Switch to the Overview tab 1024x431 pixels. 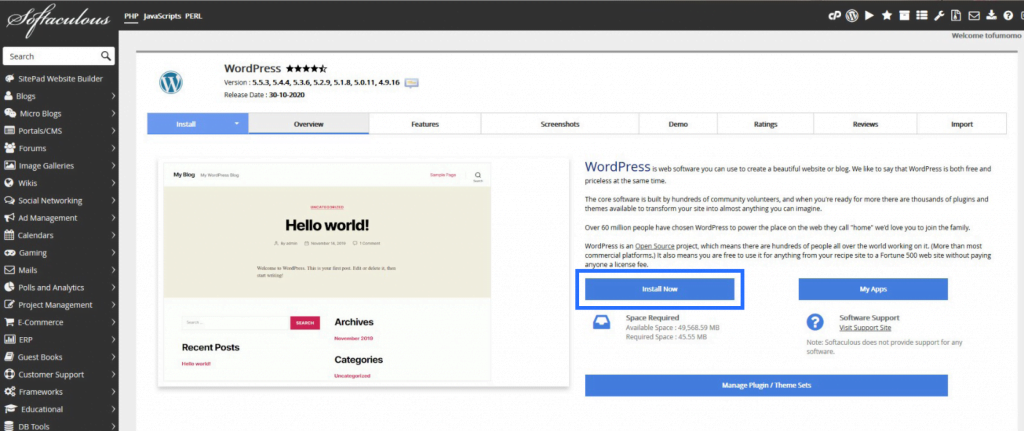pyautogui.click(x=309, y=123)
